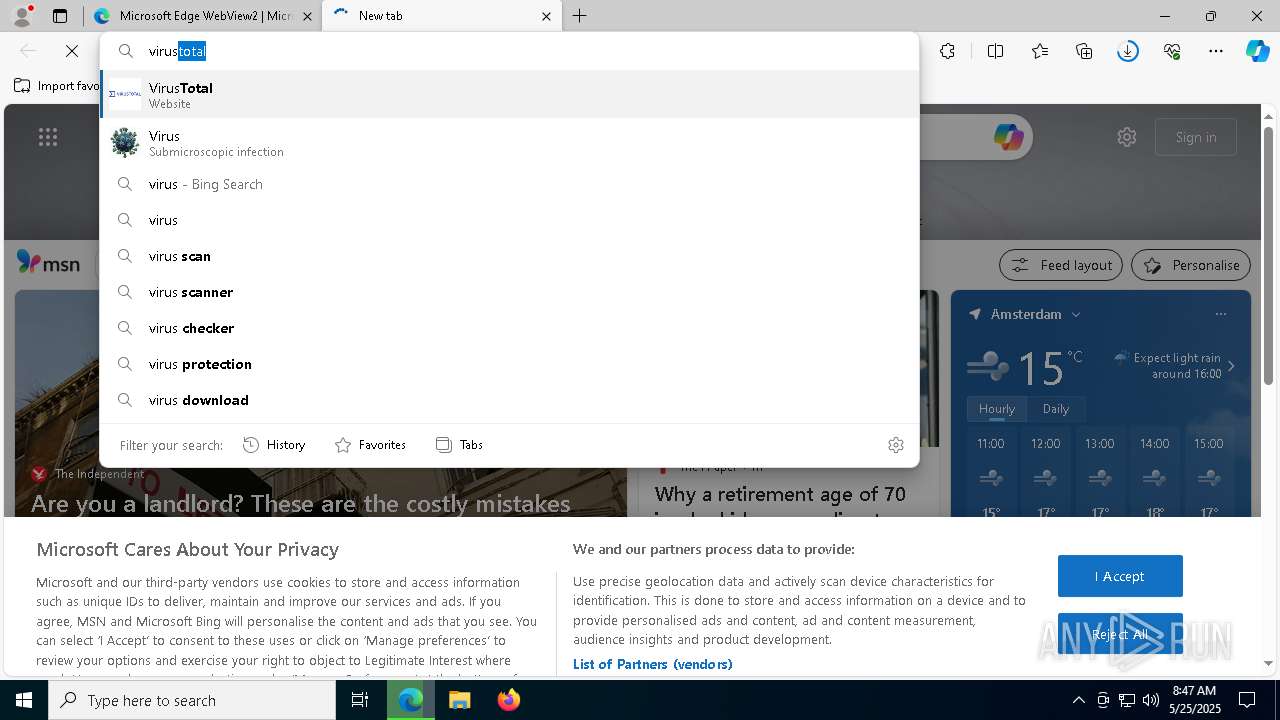Open the Downloads icon
1280x720 pixels.
pos(1128,51)
